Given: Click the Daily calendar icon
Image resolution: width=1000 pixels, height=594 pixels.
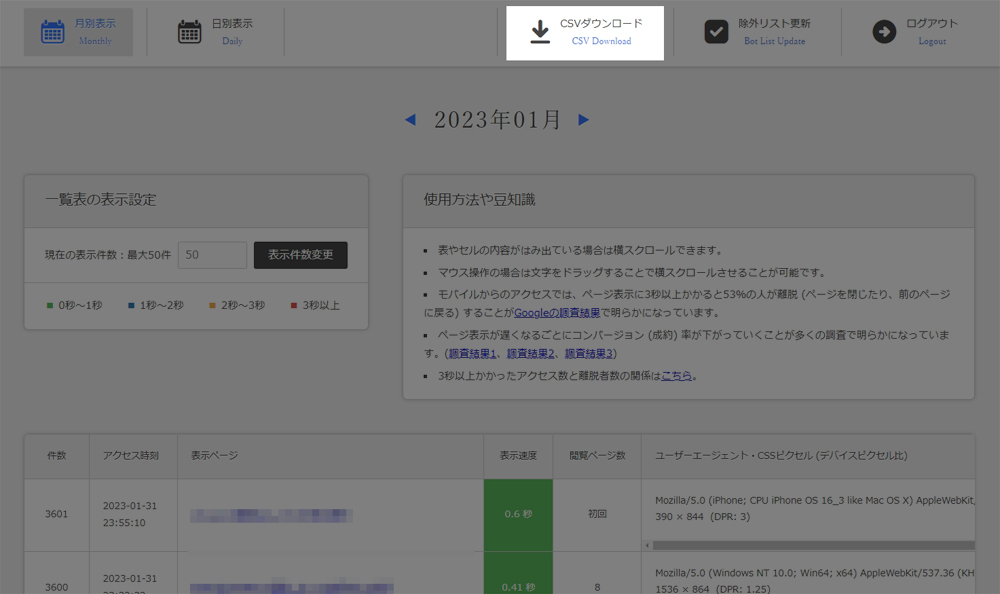Looking at the screenshot, I should (189, 32).
